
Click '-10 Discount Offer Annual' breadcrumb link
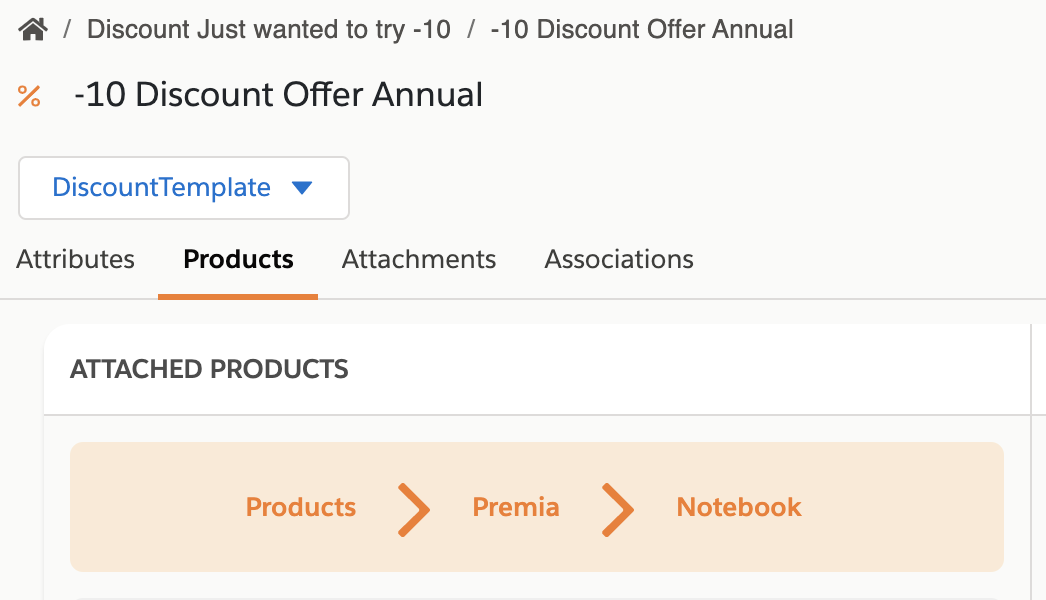tap(642, 29)
